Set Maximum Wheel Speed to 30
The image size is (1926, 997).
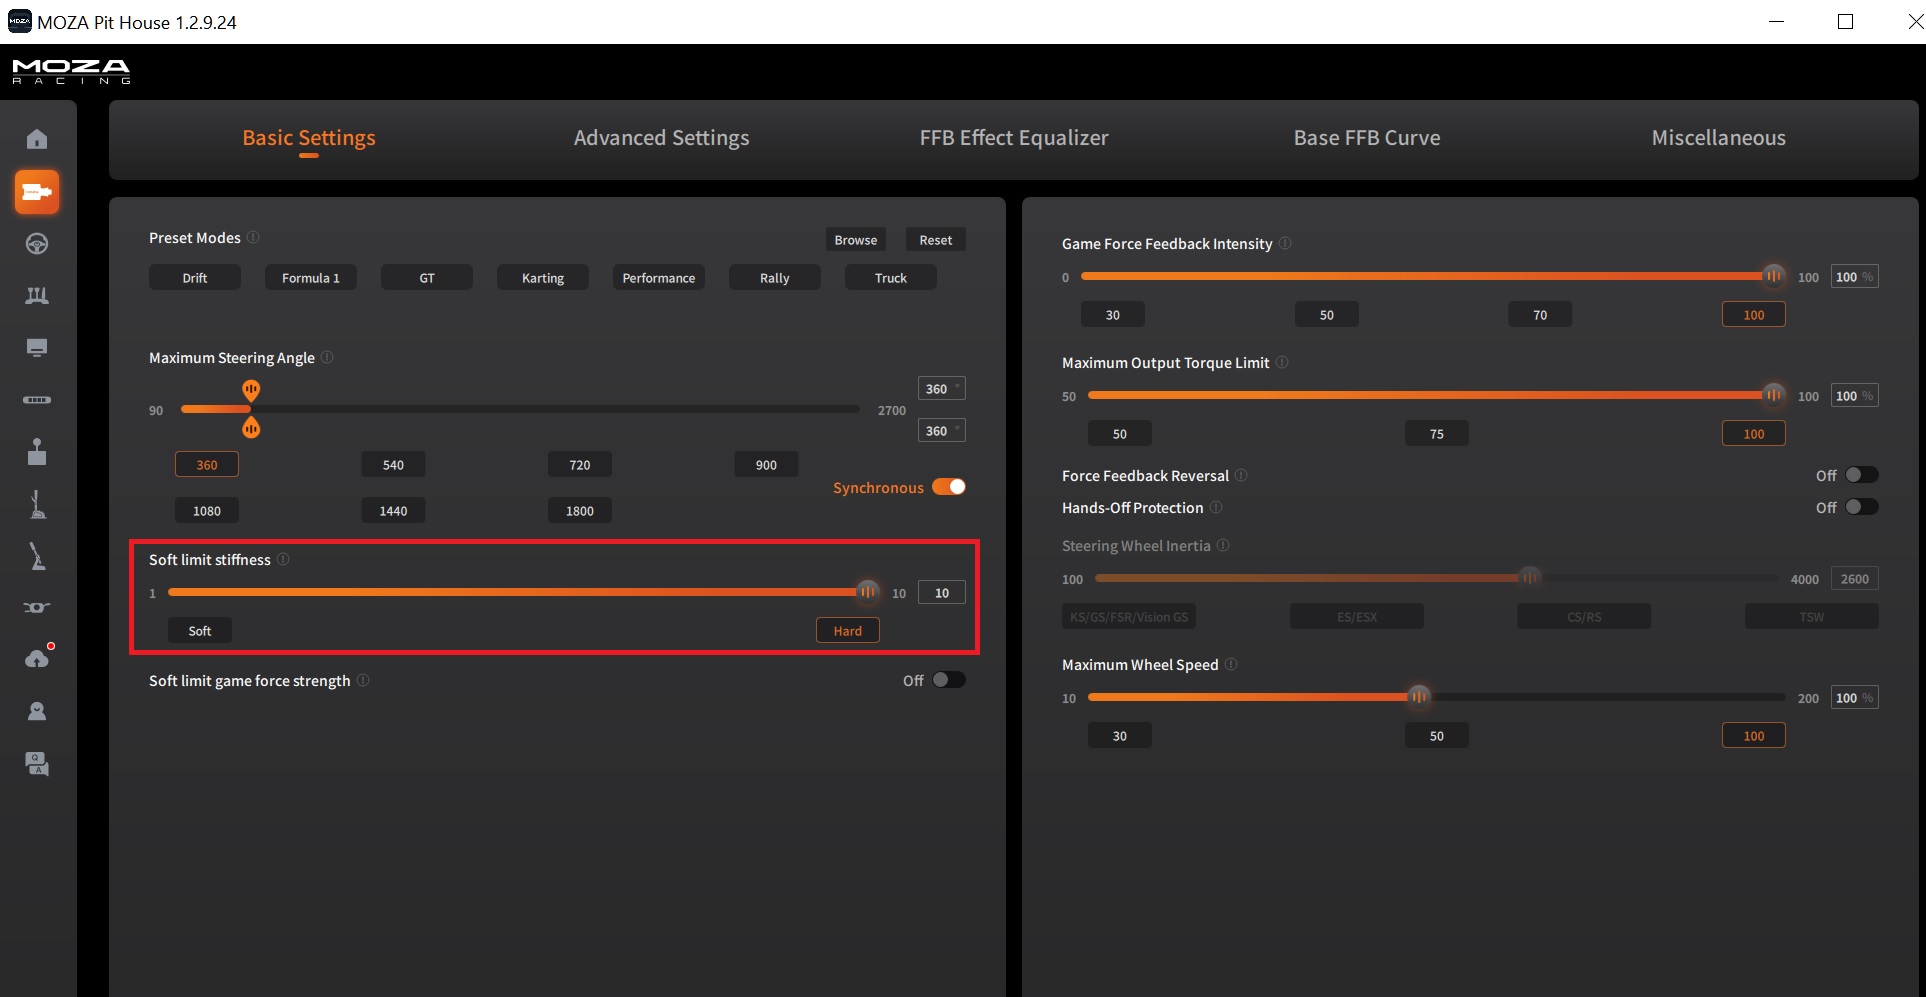[x=1120, y=736]
